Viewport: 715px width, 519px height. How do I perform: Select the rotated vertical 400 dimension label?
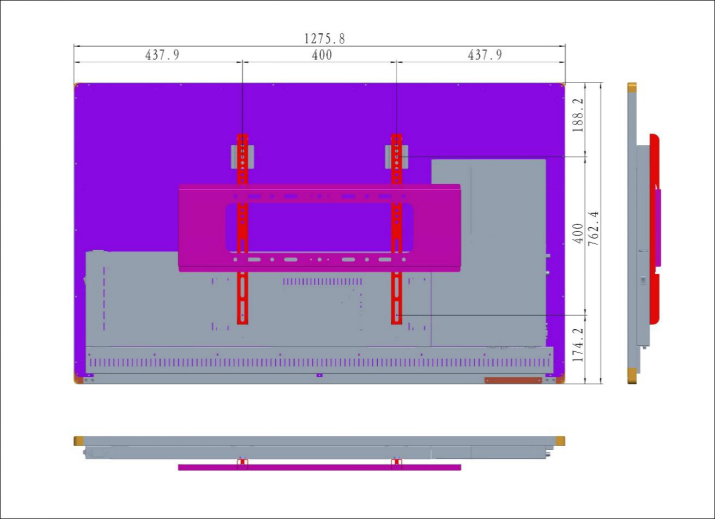578,234
